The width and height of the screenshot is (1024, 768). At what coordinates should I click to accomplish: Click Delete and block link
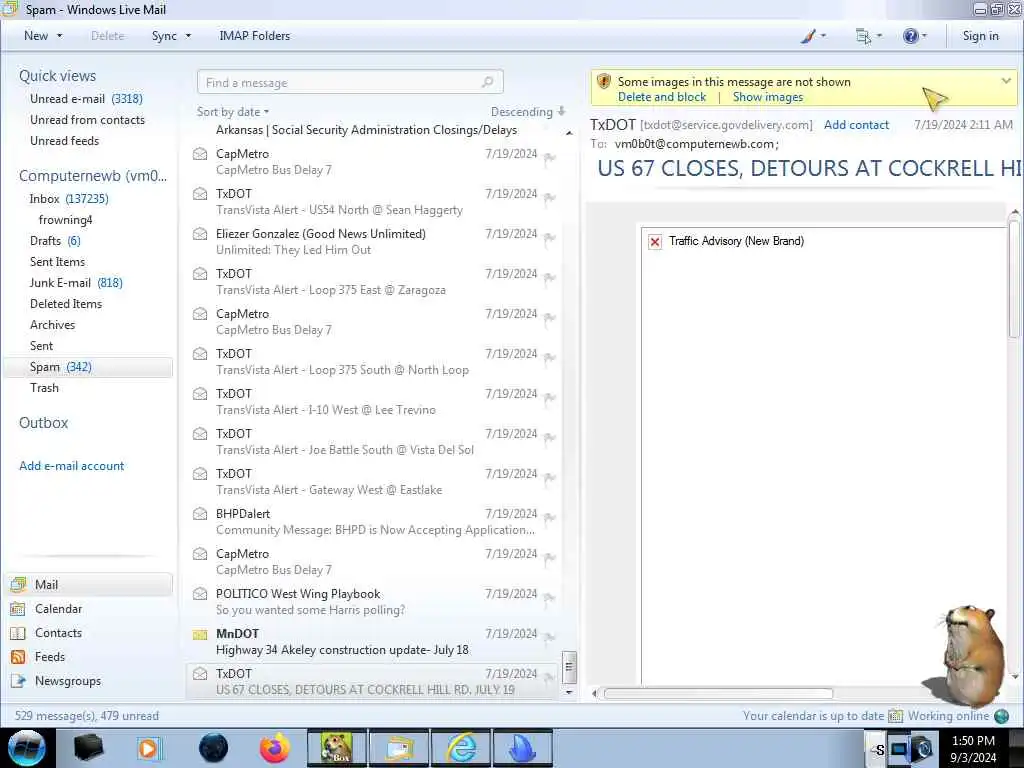662,97
